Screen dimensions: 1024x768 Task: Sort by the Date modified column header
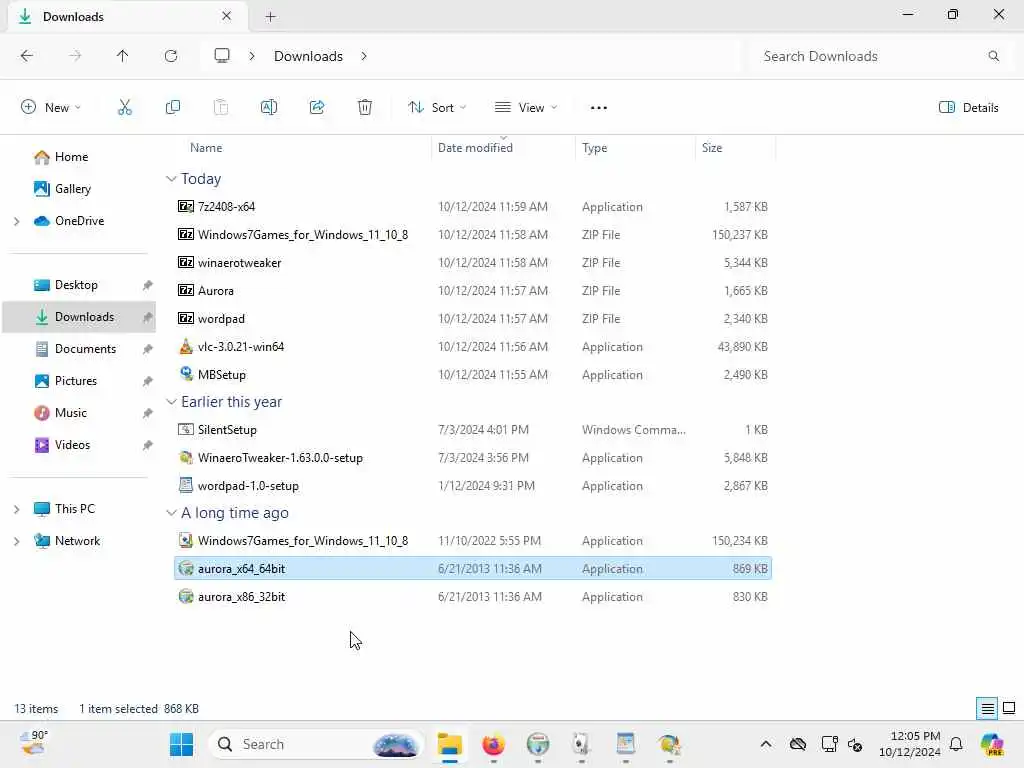[503, 148]
